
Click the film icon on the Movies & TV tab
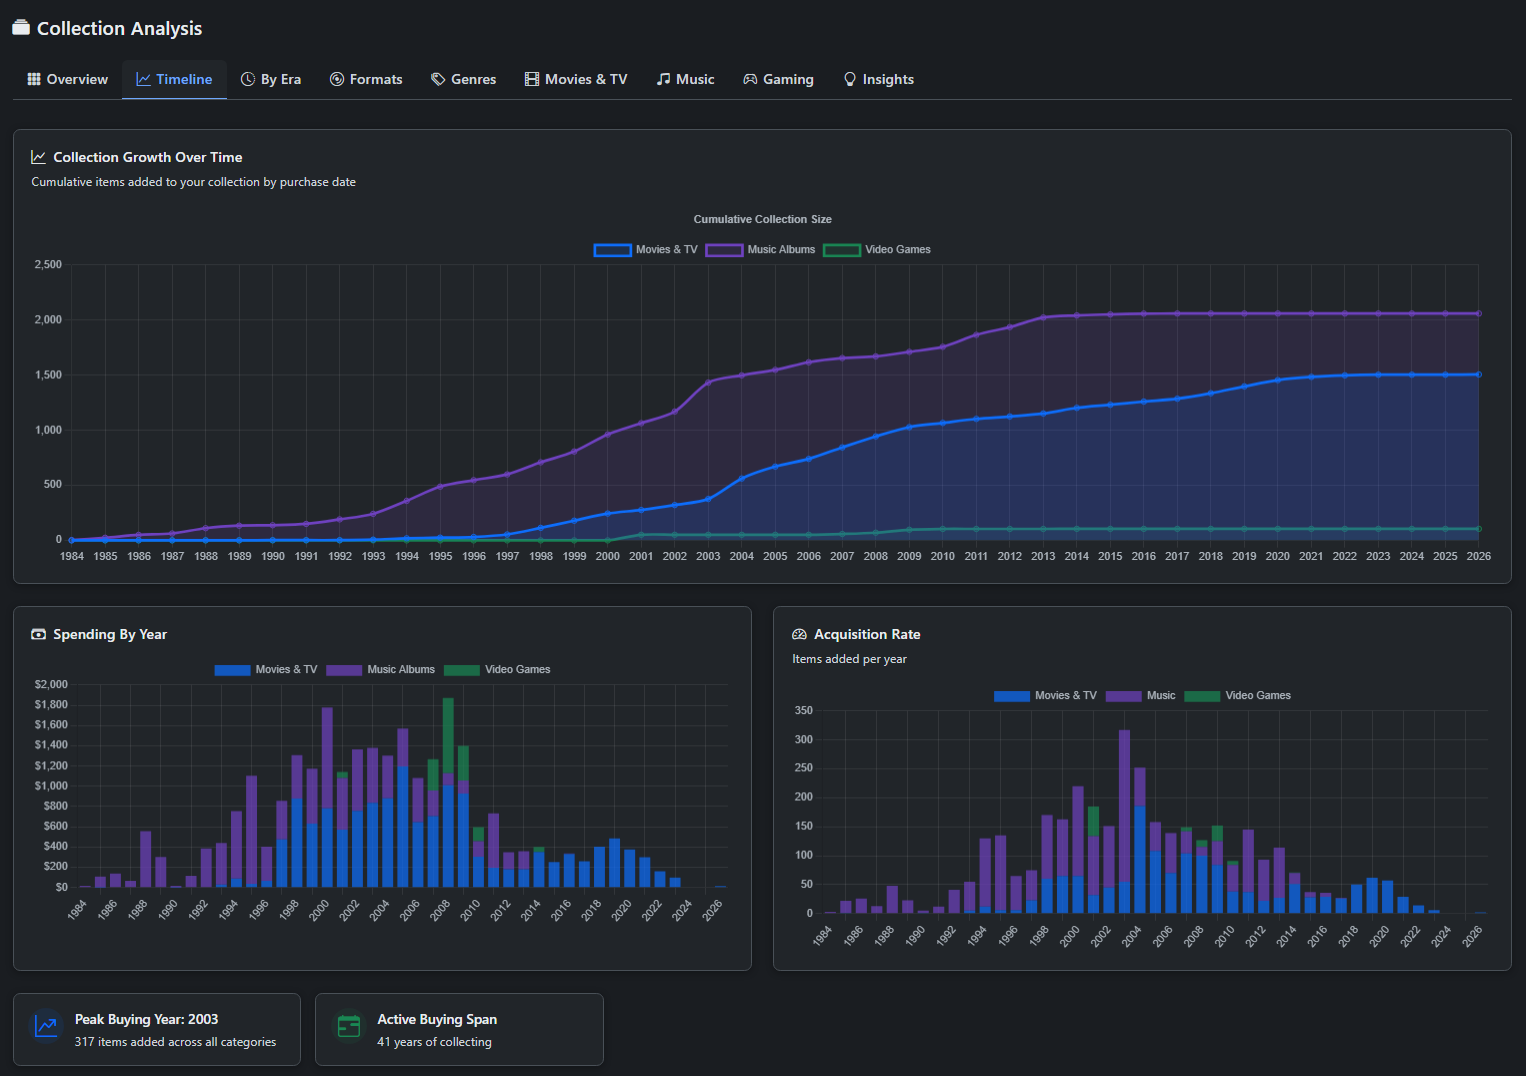click(531, 79)
